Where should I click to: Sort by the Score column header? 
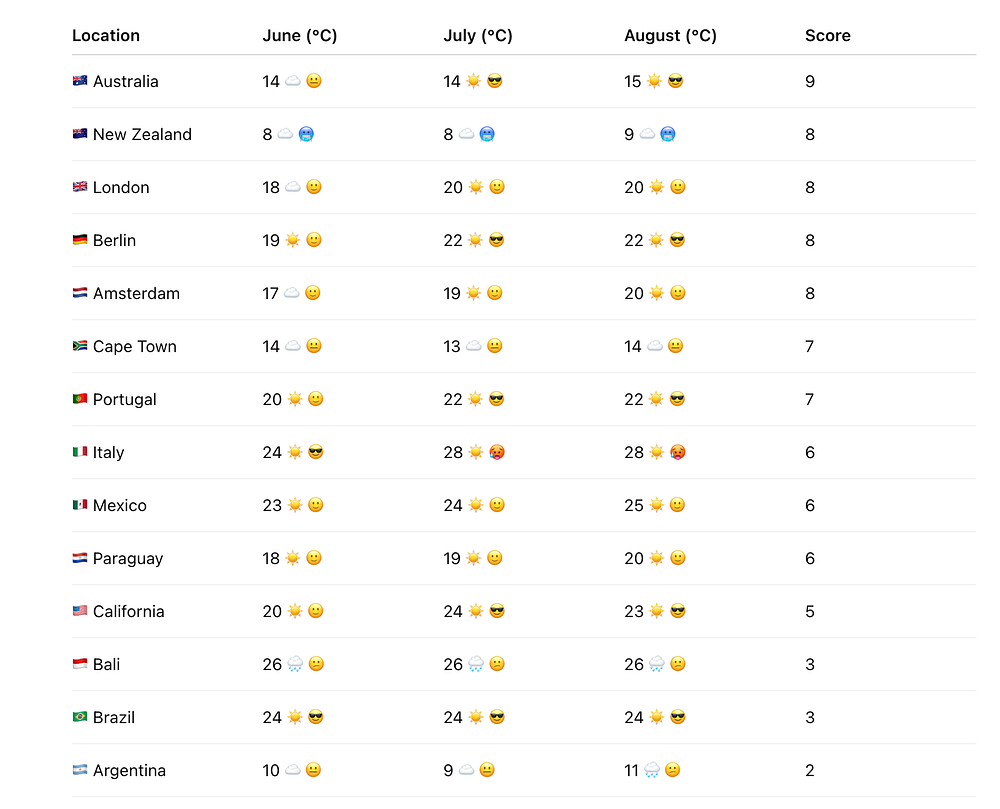(x=827, y=35)
